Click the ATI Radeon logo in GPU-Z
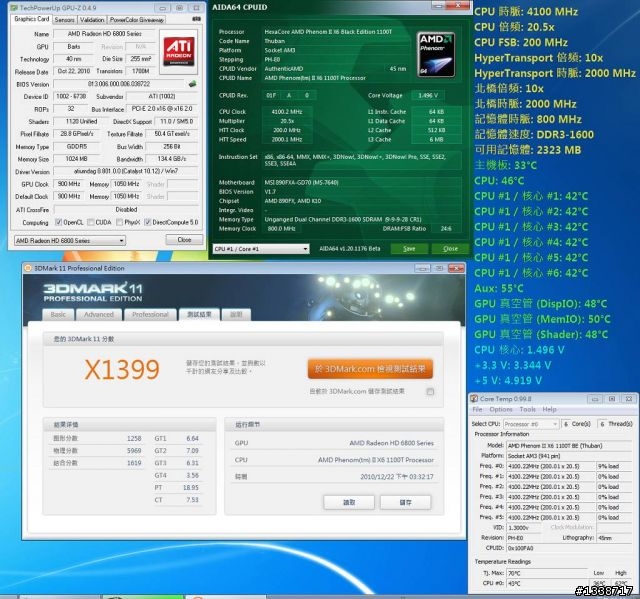Viewport: 640px width, 599px height. coord(178,51)
